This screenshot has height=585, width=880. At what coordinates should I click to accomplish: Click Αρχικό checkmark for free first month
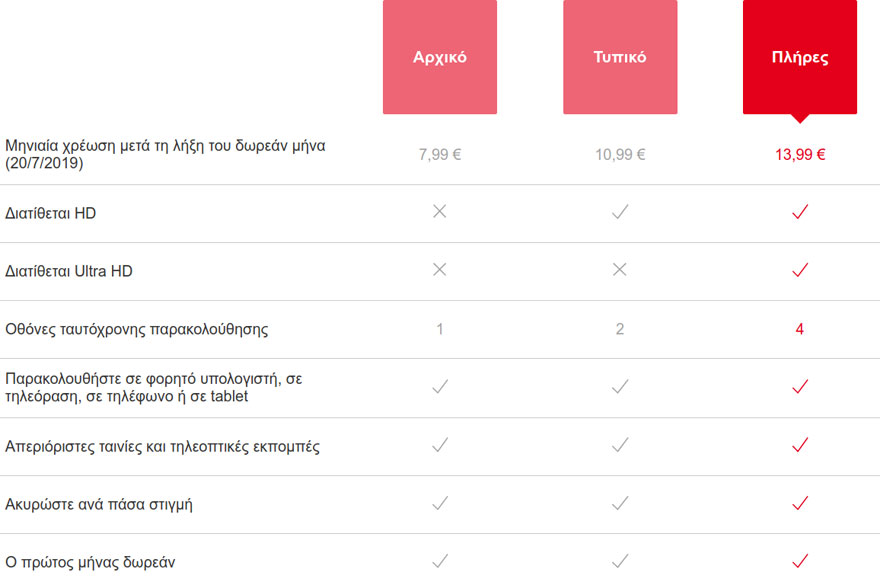[440, 561]
